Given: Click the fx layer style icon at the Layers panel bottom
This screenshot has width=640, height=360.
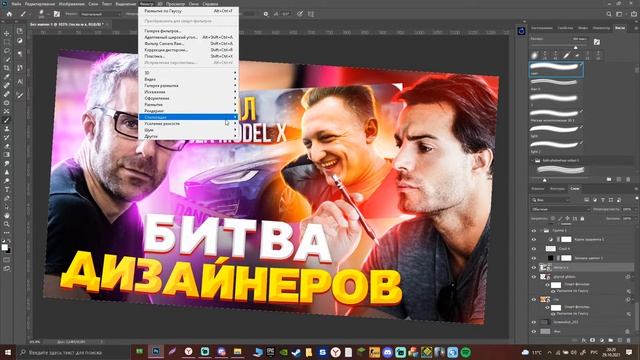Looking at the screenshot, I should pos(584,340).
